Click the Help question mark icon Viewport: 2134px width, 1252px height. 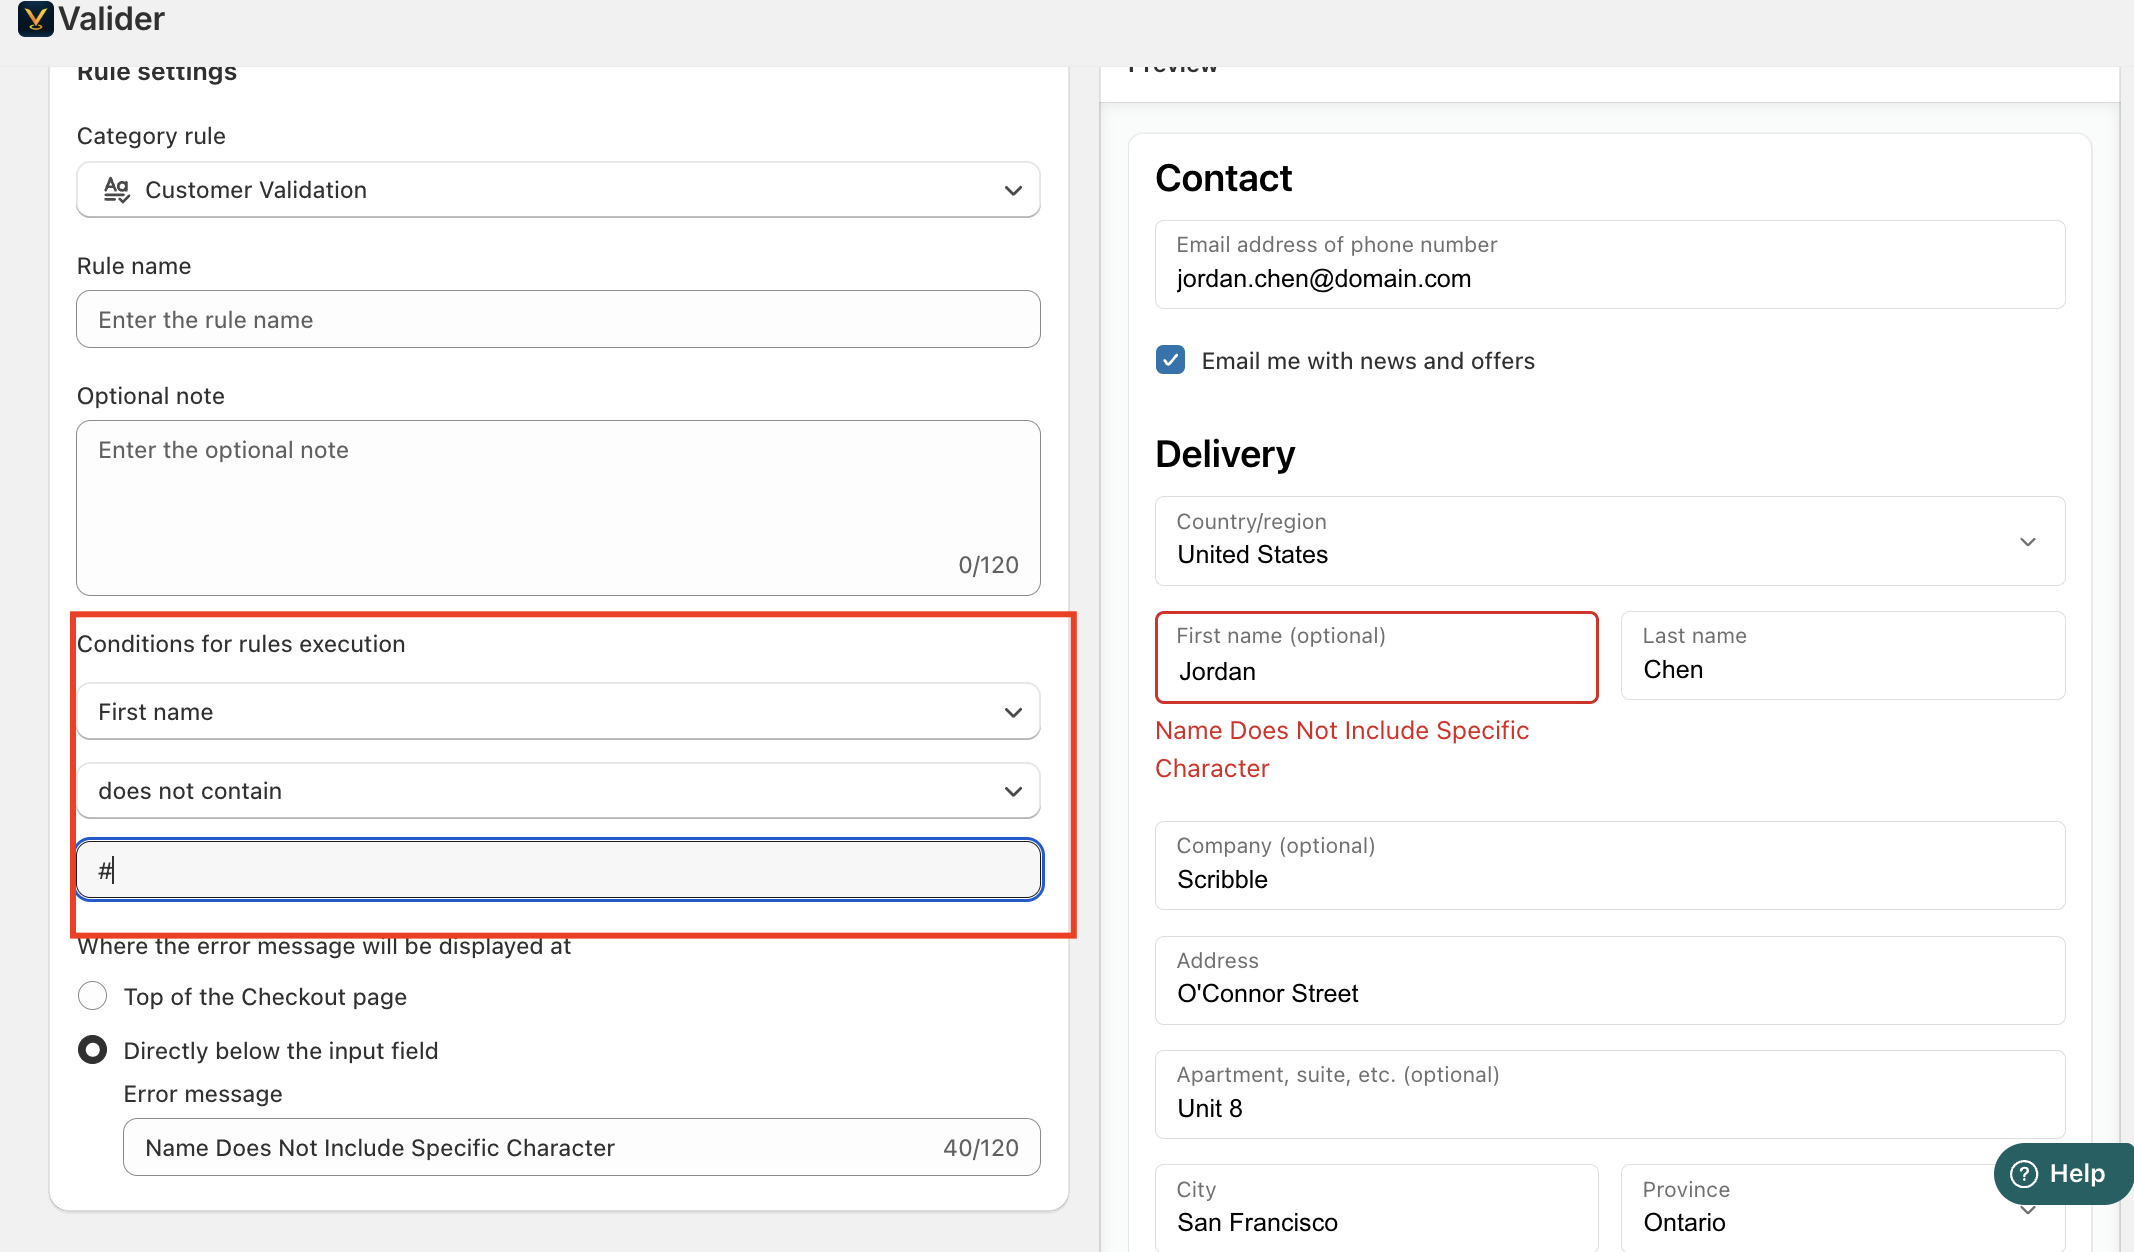click(x=2023, y=1173)
